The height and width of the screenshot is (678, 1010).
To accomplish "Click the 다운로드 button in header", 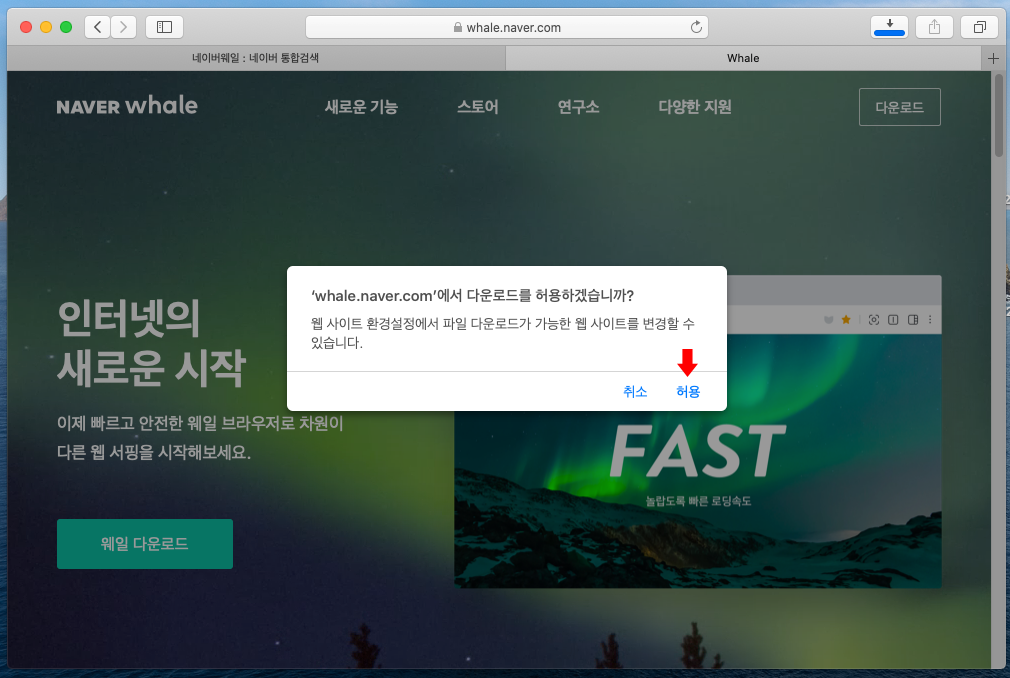I will pos(899,107).
